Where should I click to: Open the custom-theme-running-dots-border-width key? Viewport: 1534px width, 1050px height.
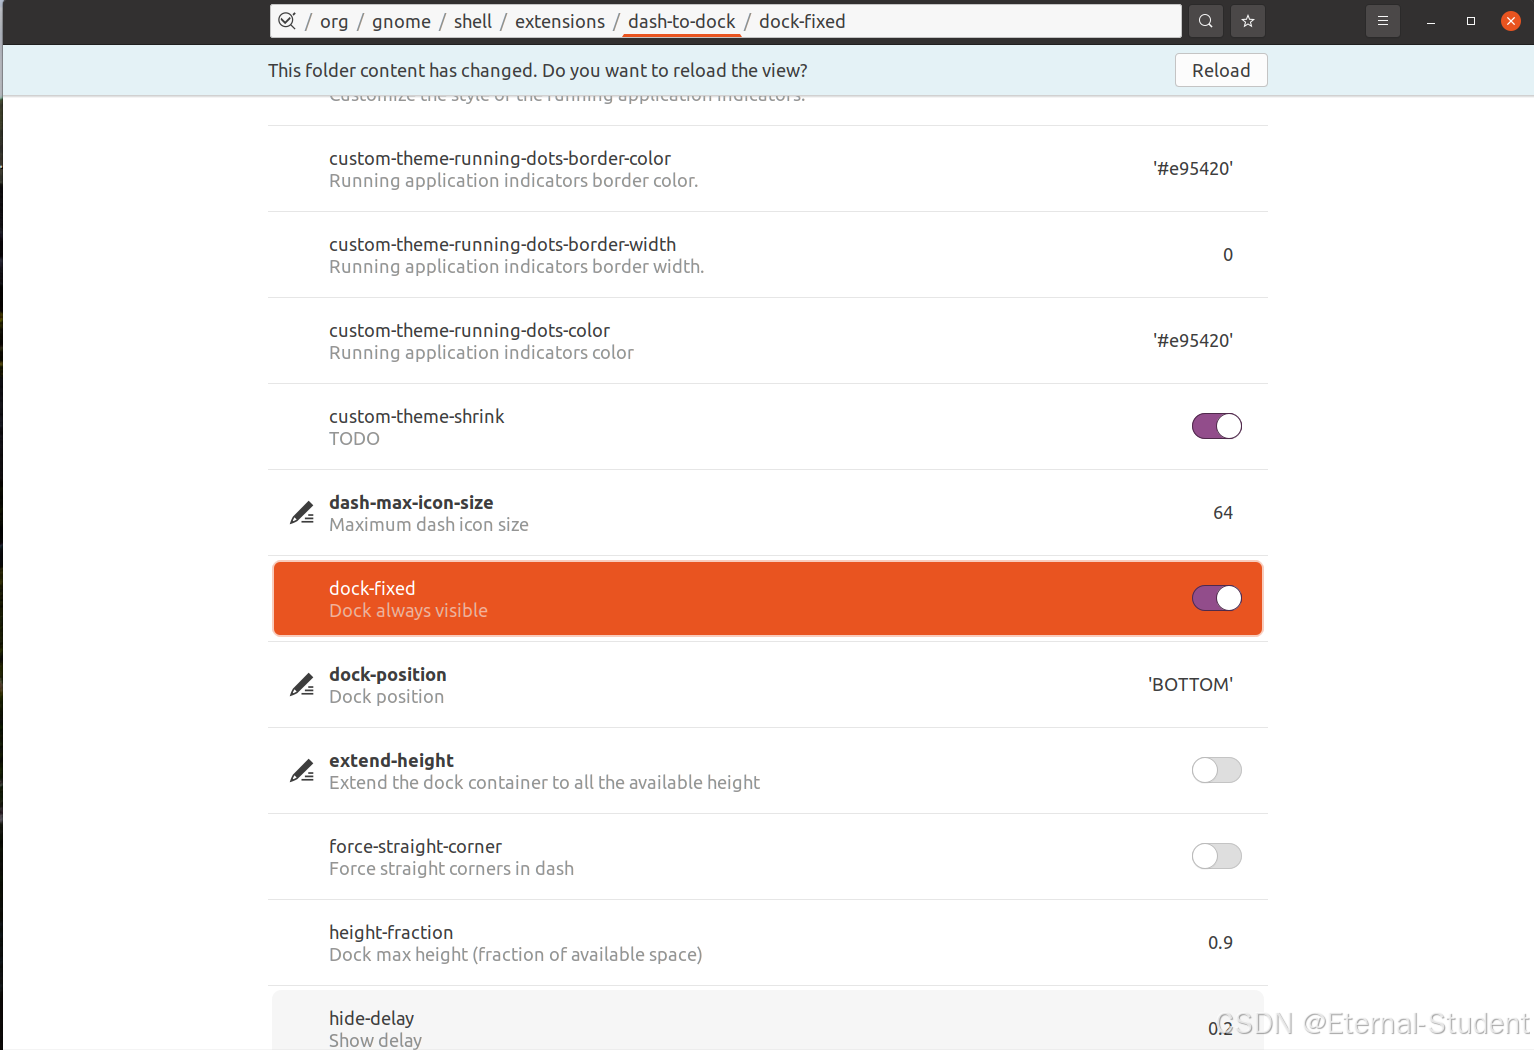768,255
